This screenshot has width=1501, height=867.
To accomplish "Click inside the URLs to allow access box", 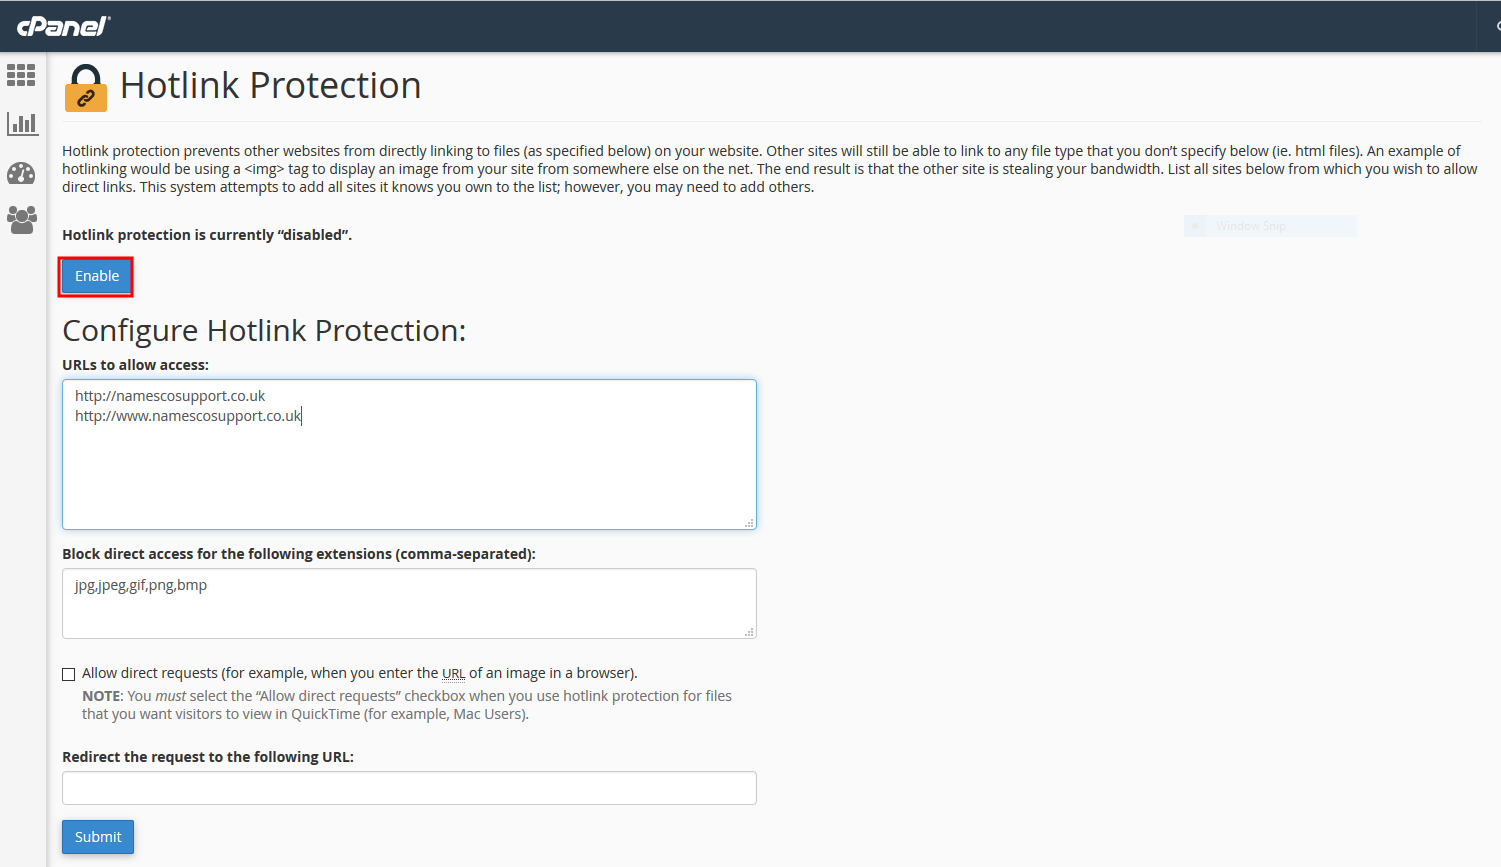I will pyautogui.click(x=409, y=470).
